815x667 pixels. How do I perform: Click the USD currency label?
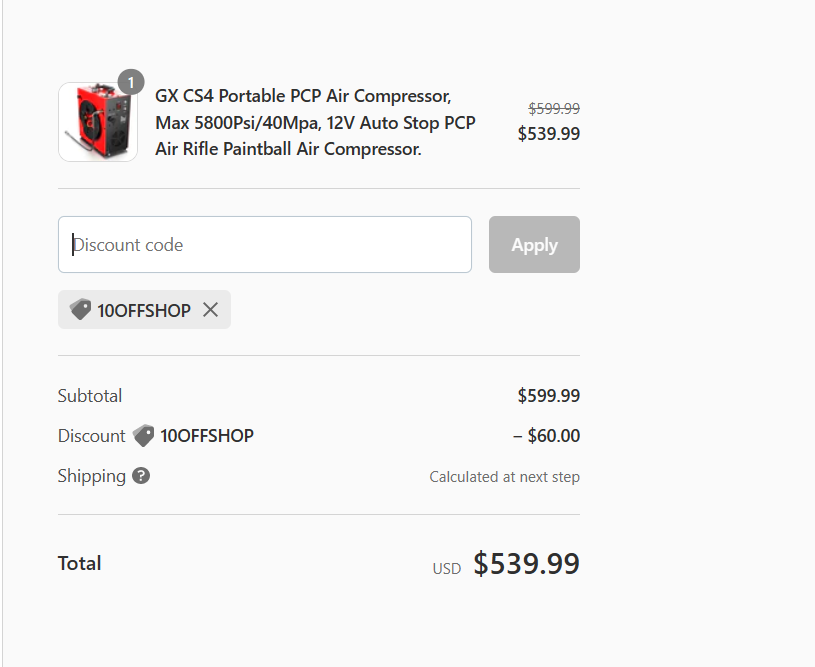click(x=447, y=569)
